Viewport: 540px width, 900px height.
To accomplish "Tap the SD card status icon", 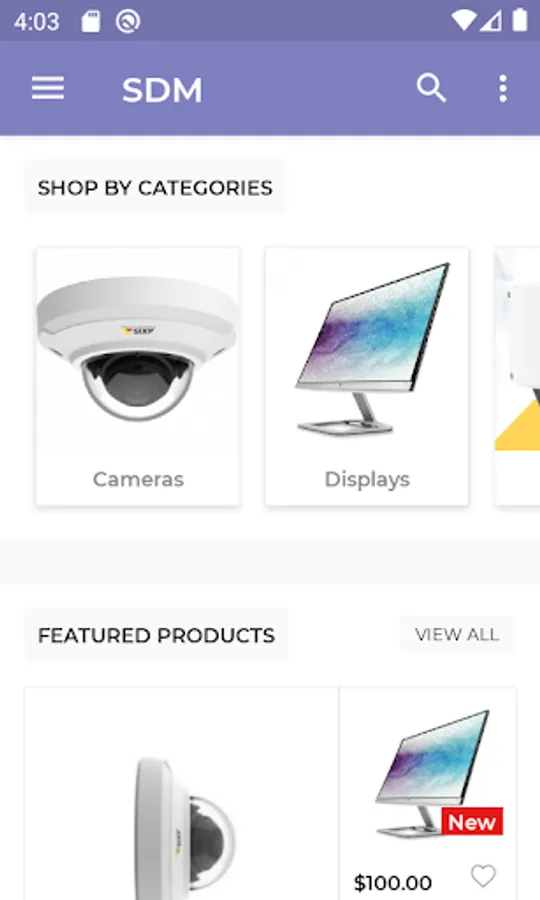I will [x=91, y=22].
